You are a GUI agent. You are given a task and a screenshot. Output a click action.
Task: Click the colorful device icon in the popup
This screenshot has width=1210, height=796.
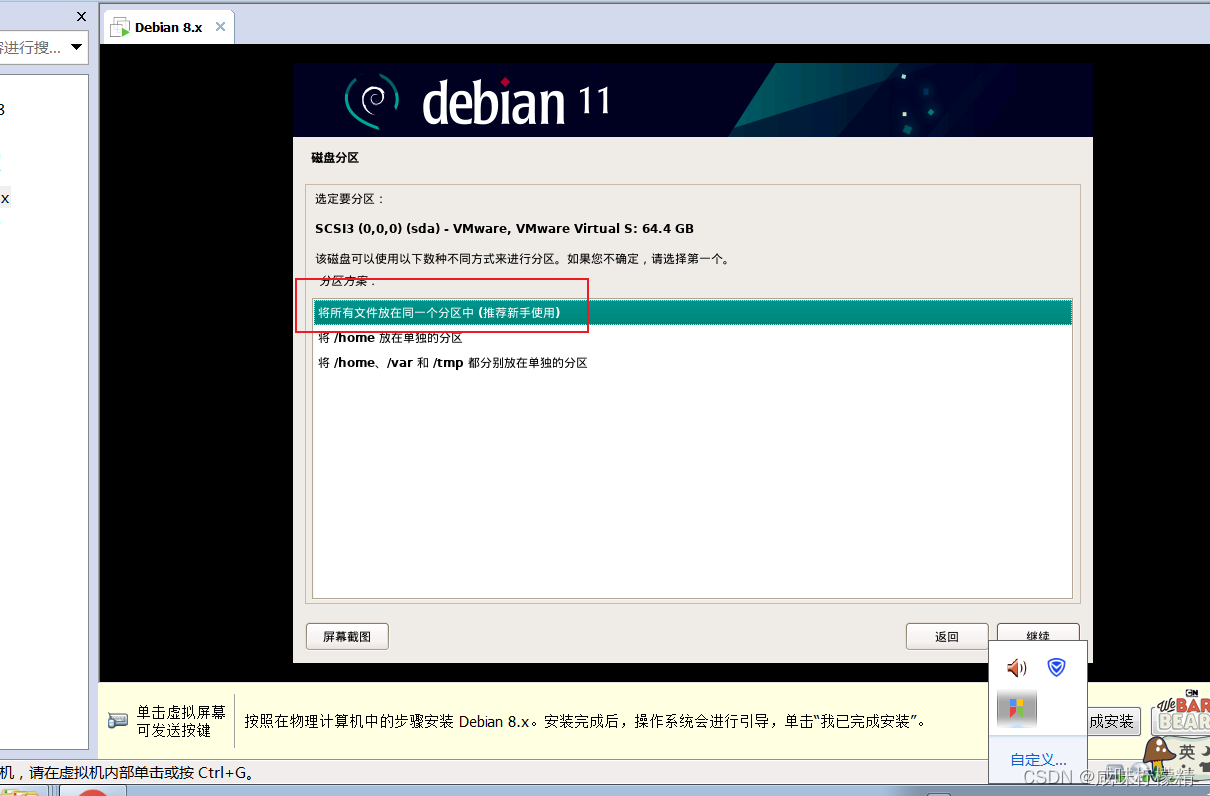click(x=1017, y=708)
